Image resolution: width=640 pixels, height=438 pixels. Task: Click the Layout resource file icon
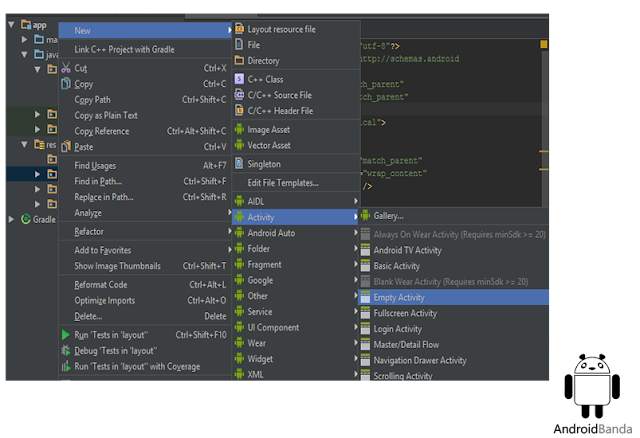(x=240, y=29)
